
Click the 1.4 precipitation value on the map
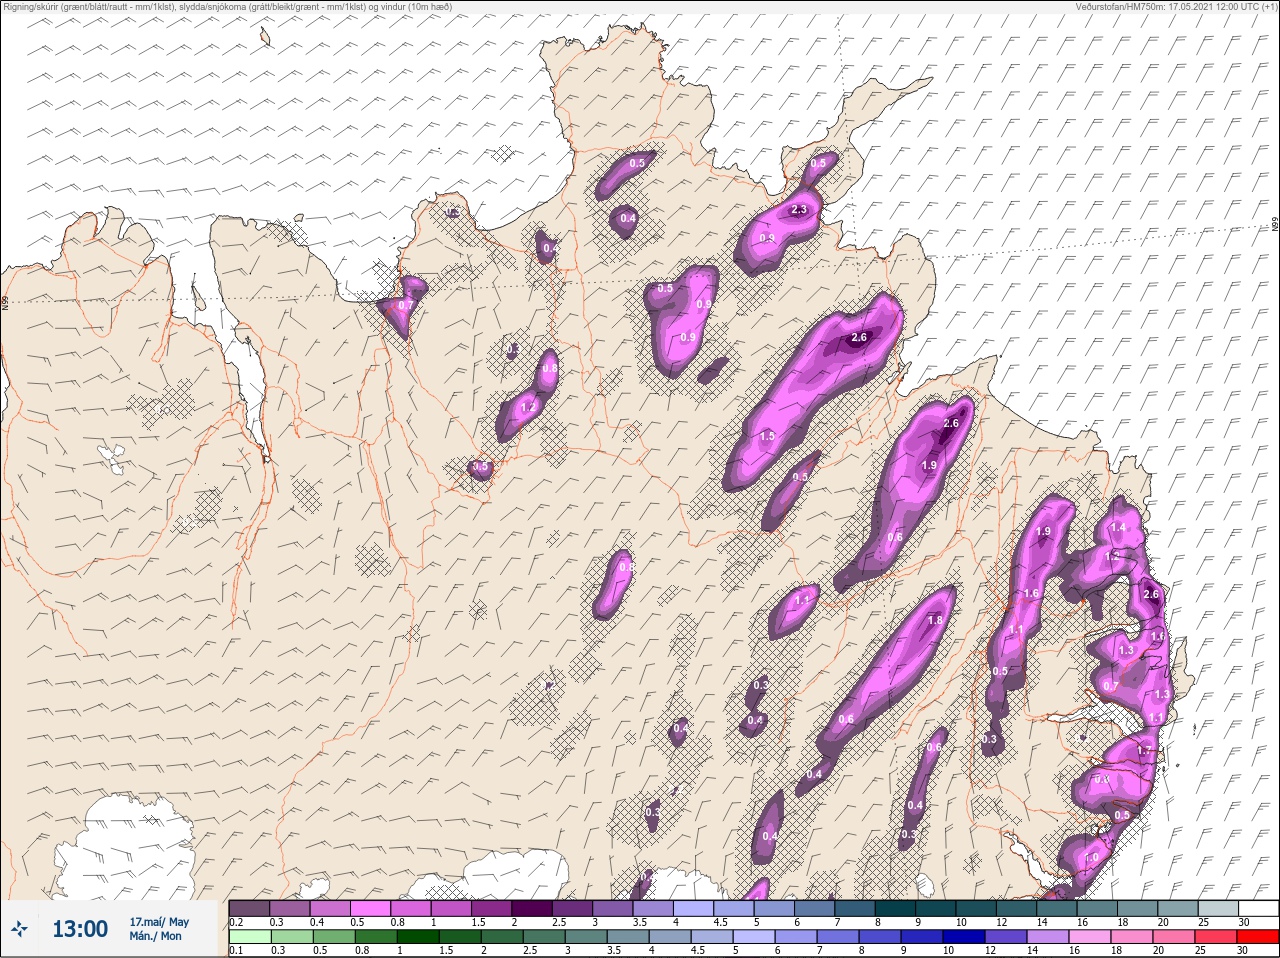(x=1118, y=528)
